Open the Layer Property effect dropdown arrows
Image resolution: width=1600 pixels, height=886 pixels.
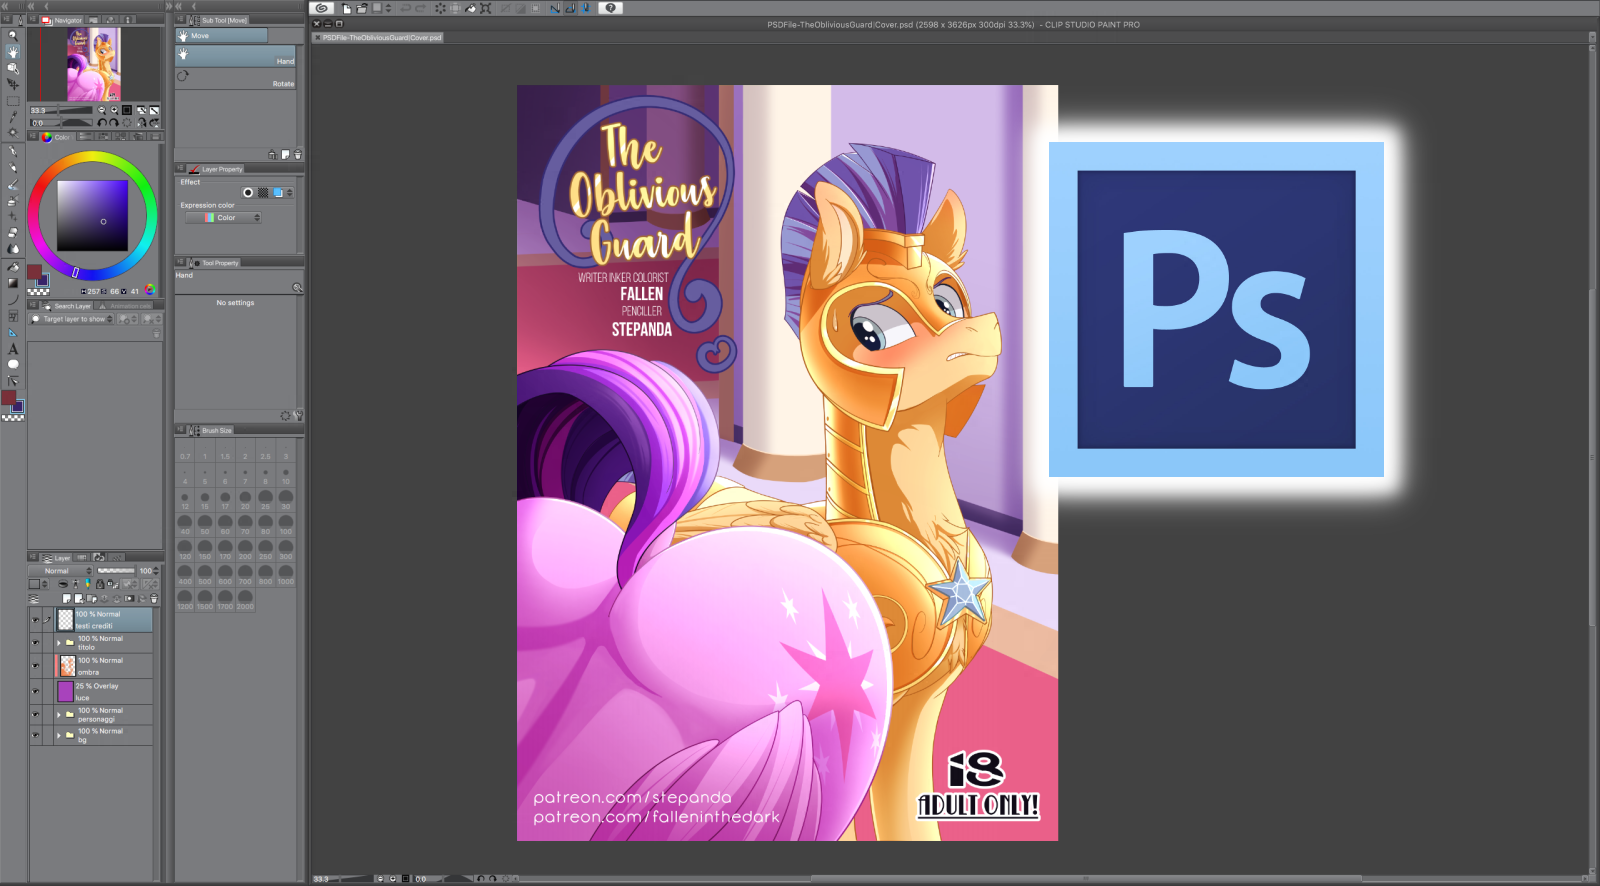290,193
